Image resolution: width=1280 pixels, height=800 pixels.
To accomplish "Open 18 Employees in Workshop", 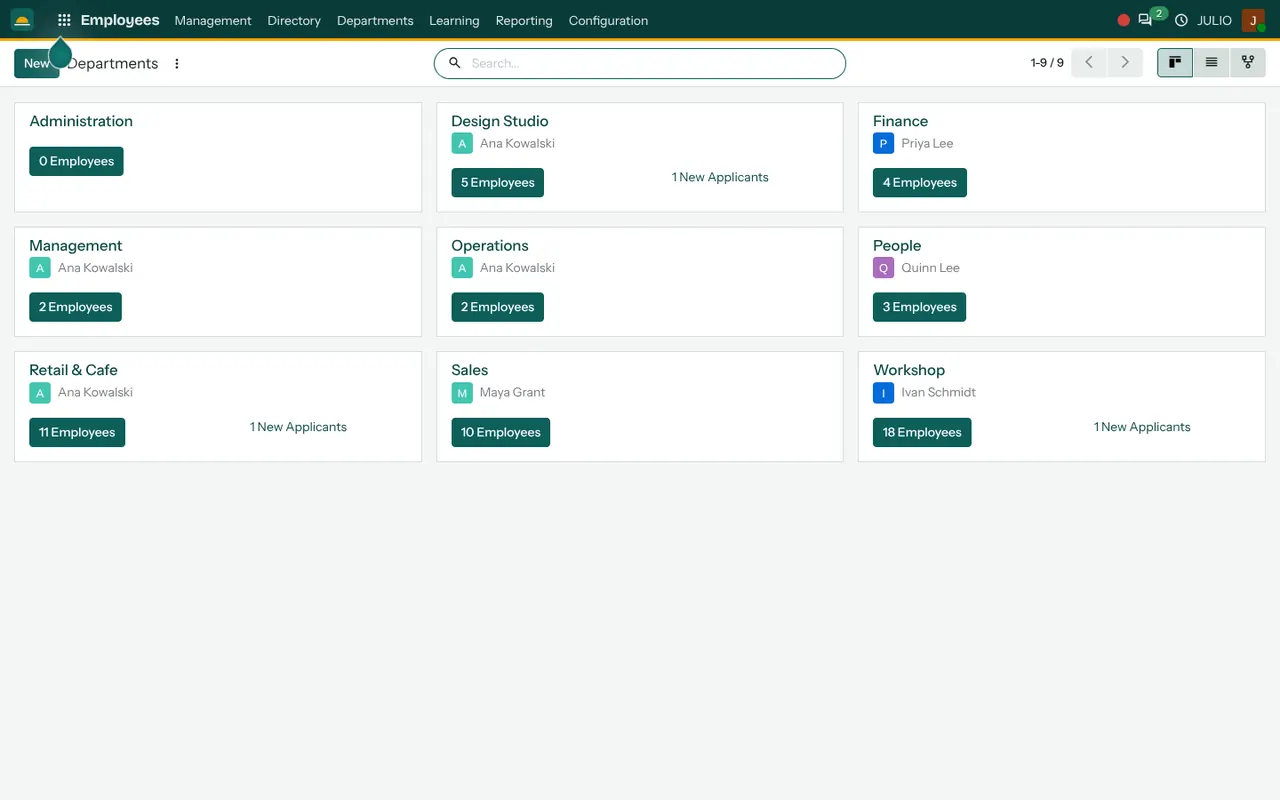I will [922, 432].
